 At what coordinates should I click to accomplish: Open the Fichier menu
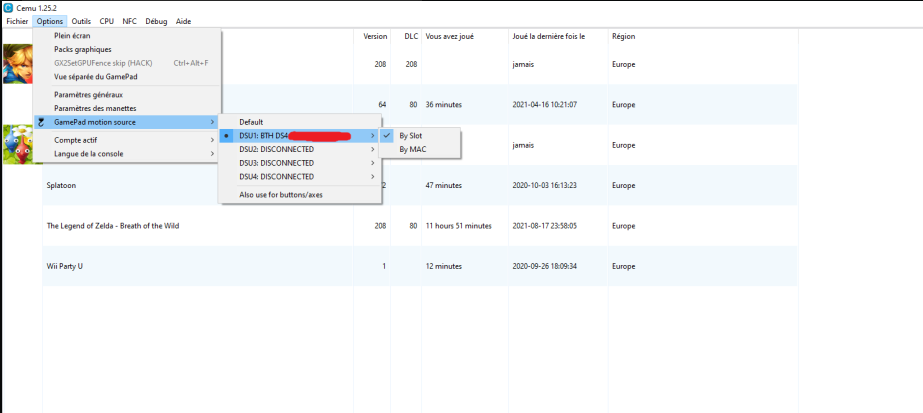pos(17,20)
